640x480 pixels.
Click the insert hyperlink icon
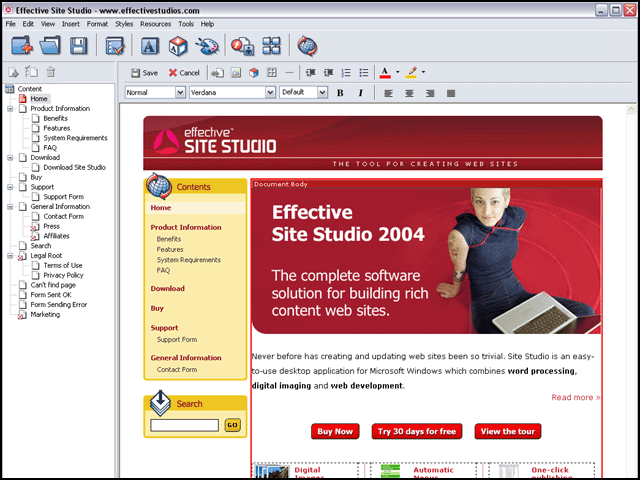click(218, 73)
